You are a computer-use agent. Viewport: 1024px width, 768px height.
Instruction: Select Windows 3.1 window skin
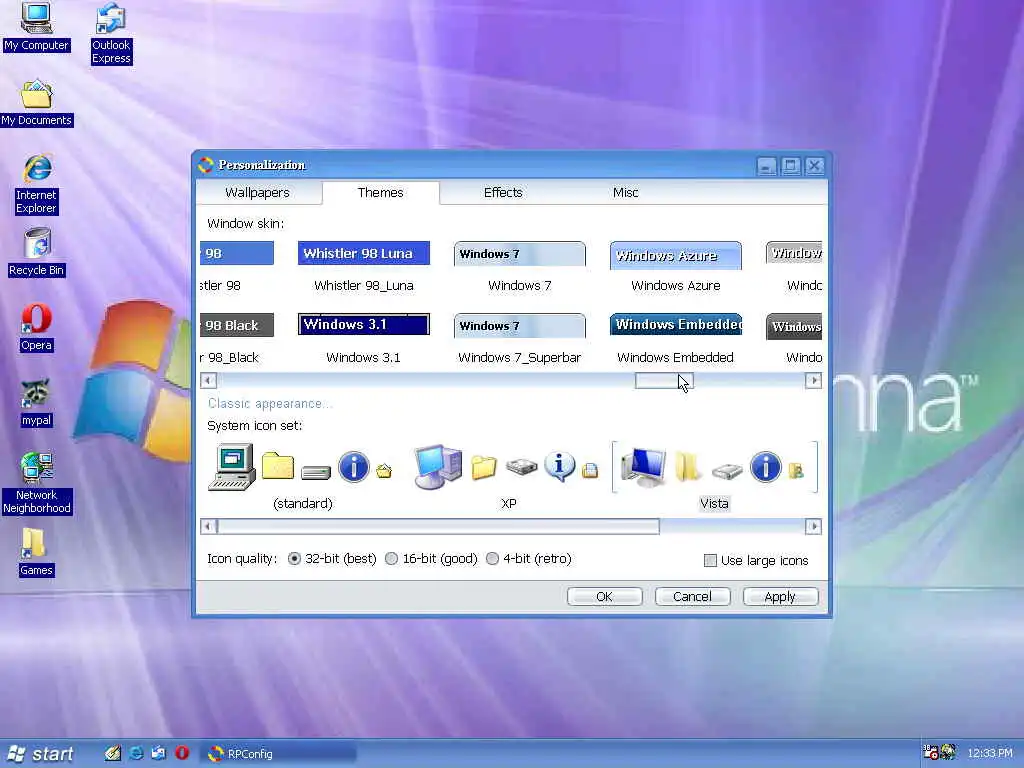point(364,339)
